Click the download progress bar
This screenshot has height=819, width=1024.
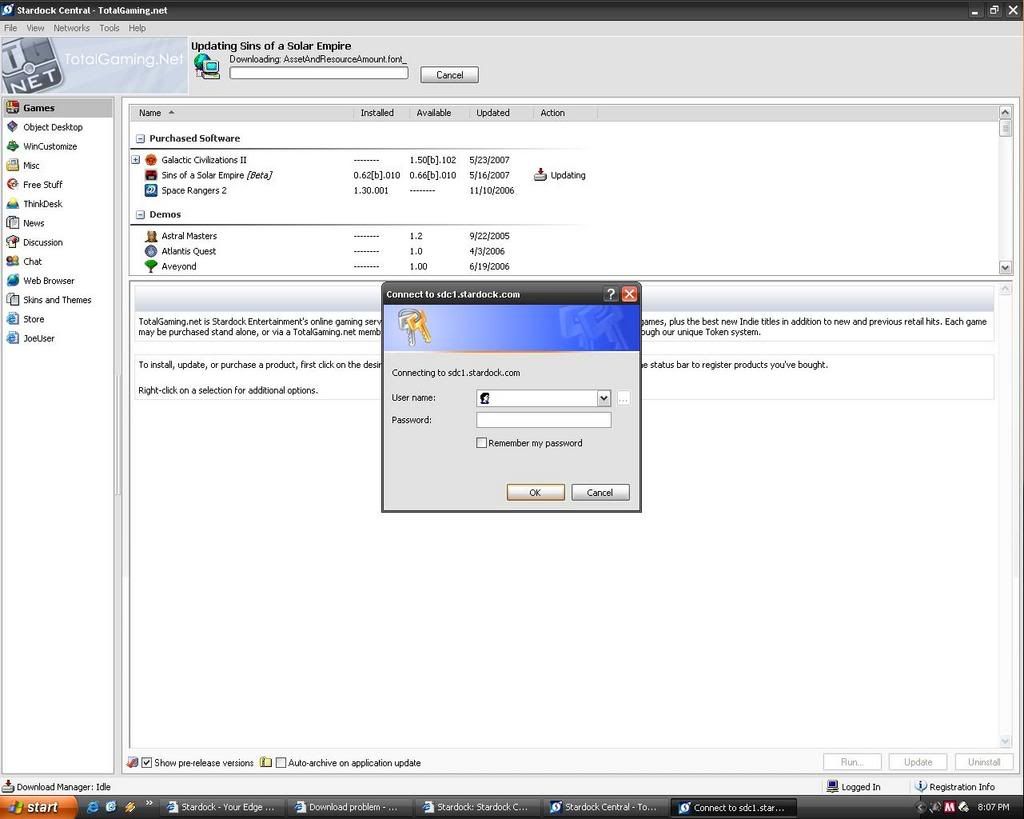pos(319,73)
